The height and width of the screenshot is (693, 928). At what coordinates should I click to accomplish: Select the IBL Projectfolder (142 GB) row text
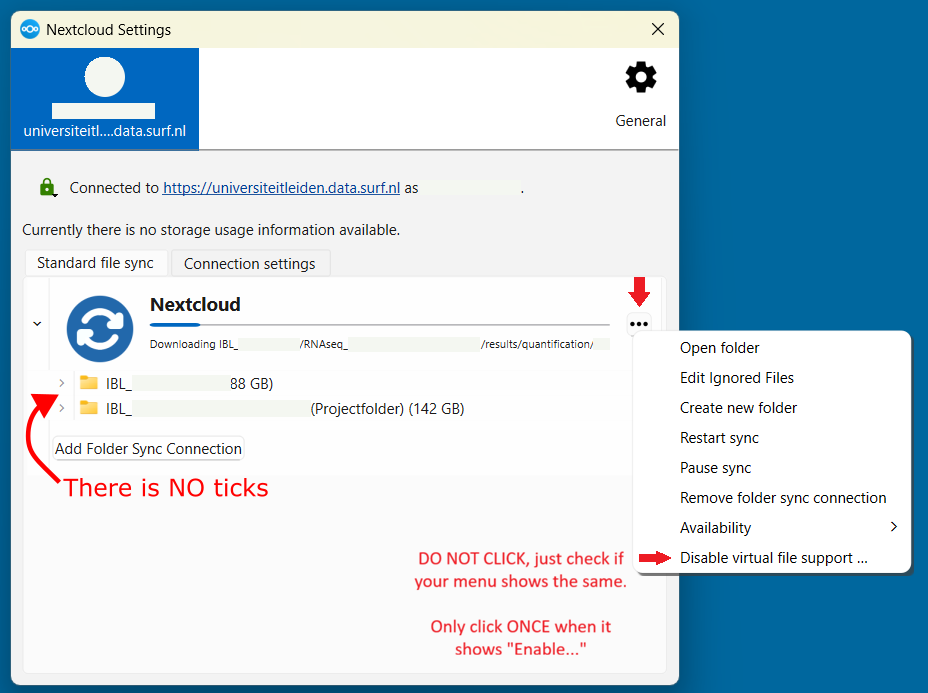(285, 408)
